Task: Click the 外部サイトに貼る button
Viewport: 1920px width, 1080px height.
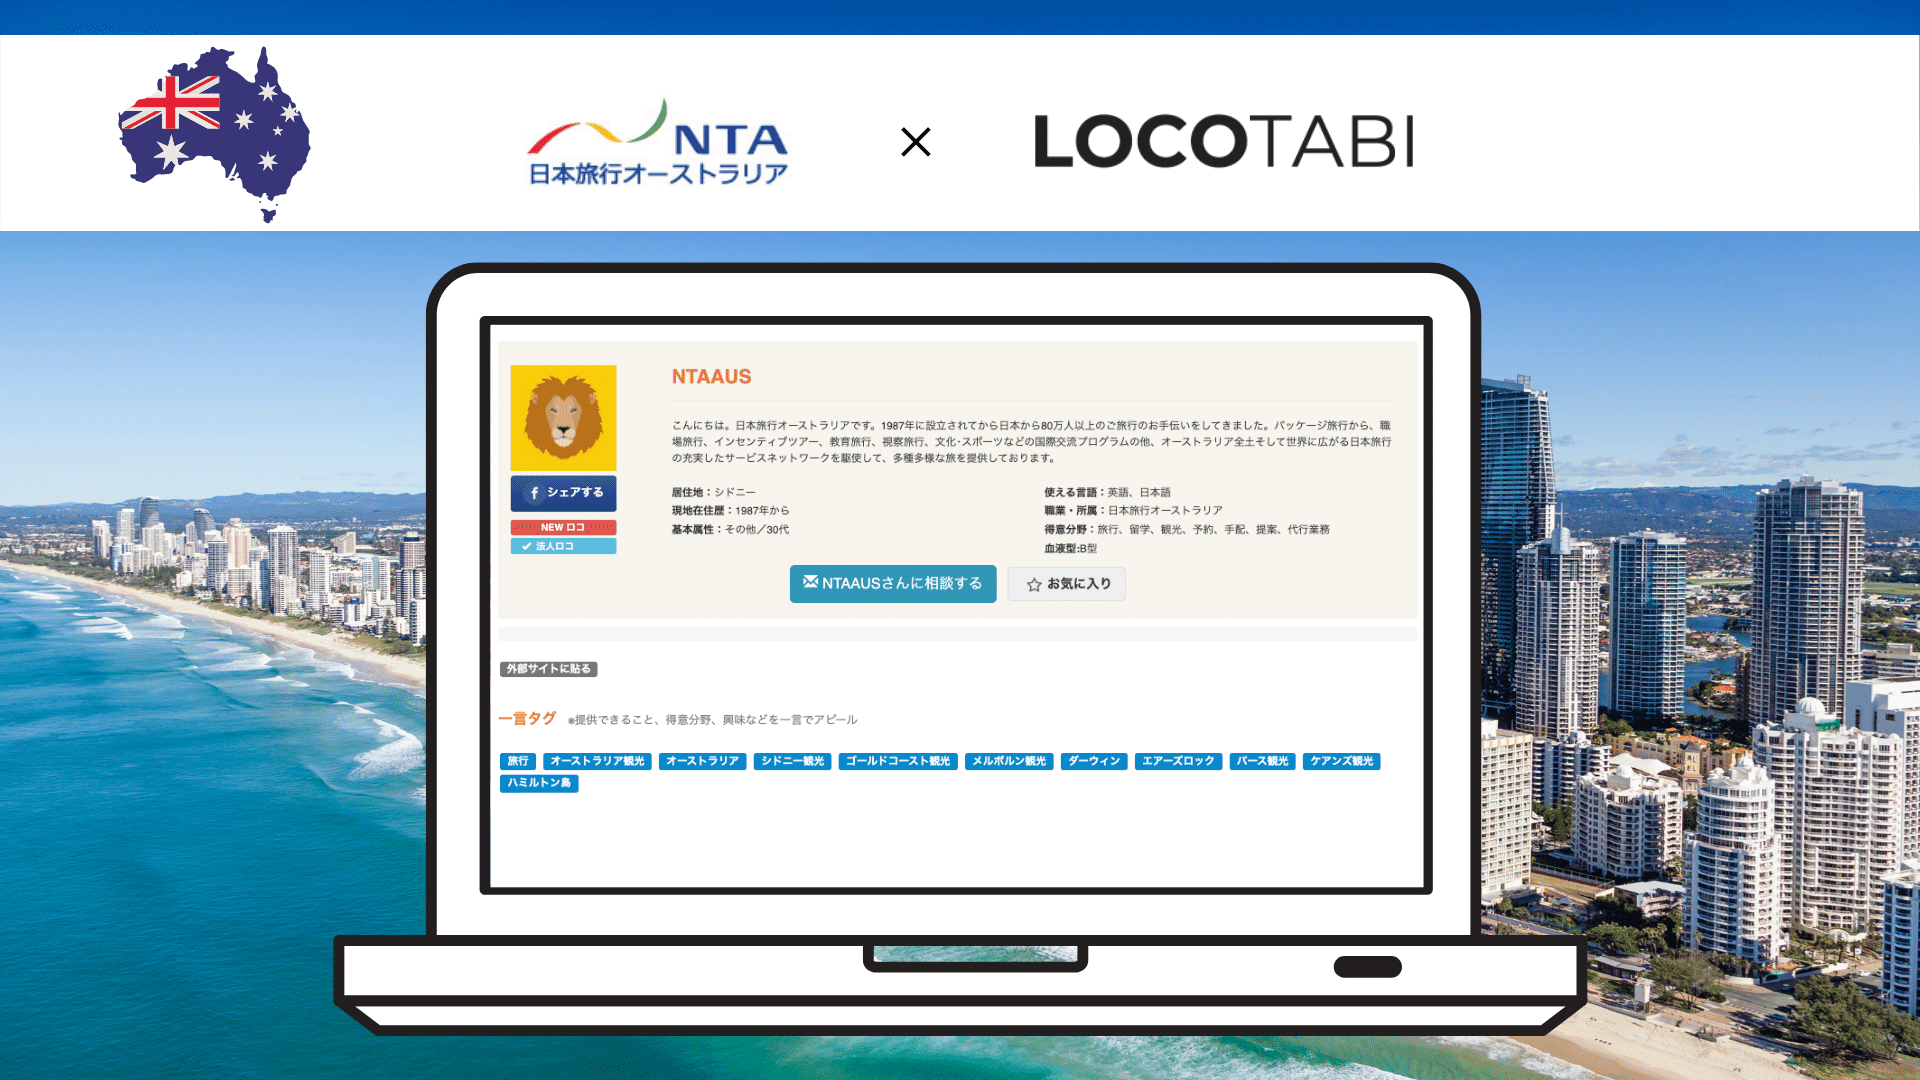Action: tap(549, 669)
